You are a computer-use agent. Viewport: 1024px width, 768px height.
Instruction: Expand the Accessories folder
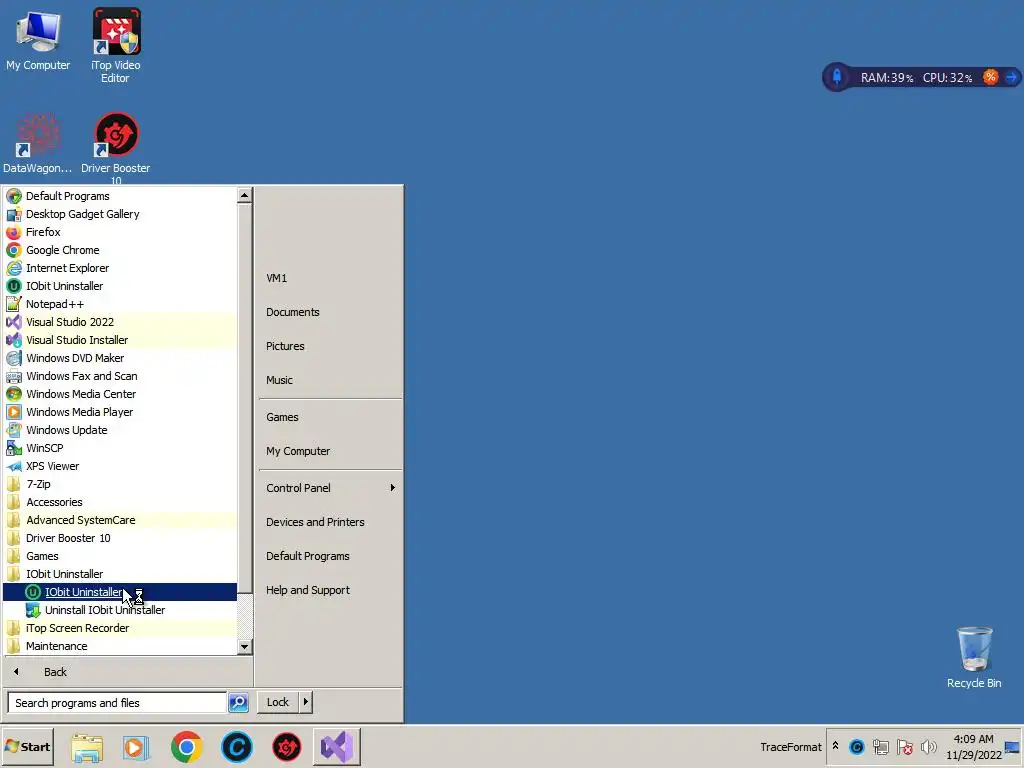120,502
